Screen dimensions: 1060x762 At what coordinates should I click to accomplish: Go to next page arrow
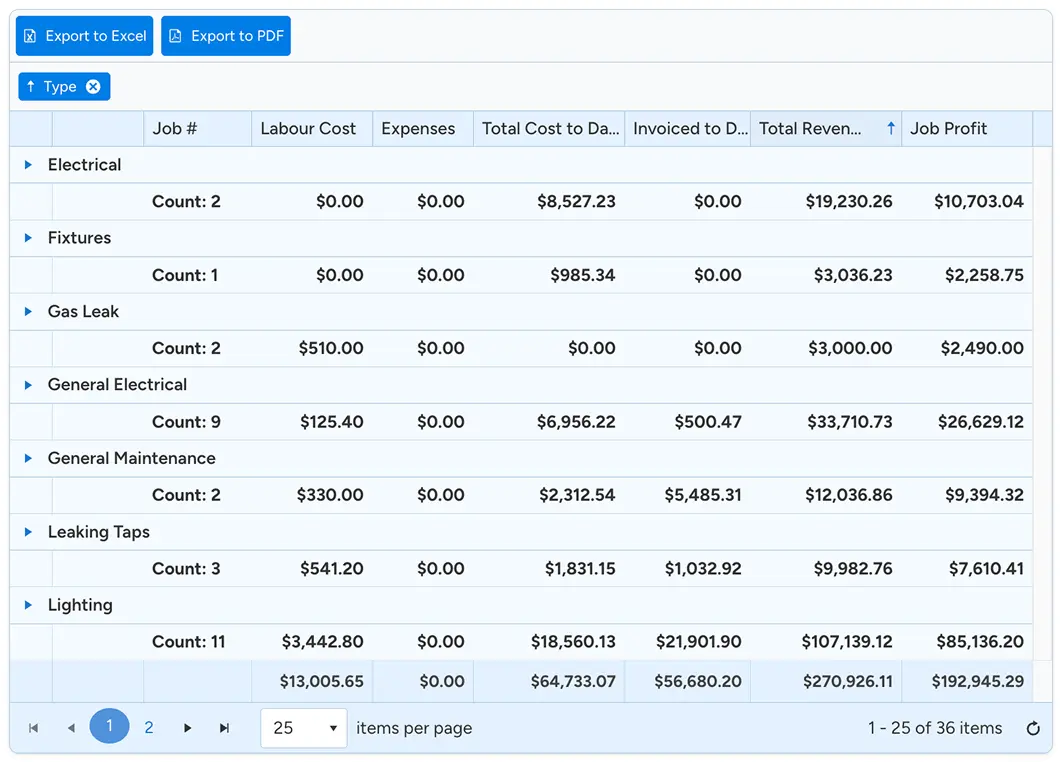(187, 728)
